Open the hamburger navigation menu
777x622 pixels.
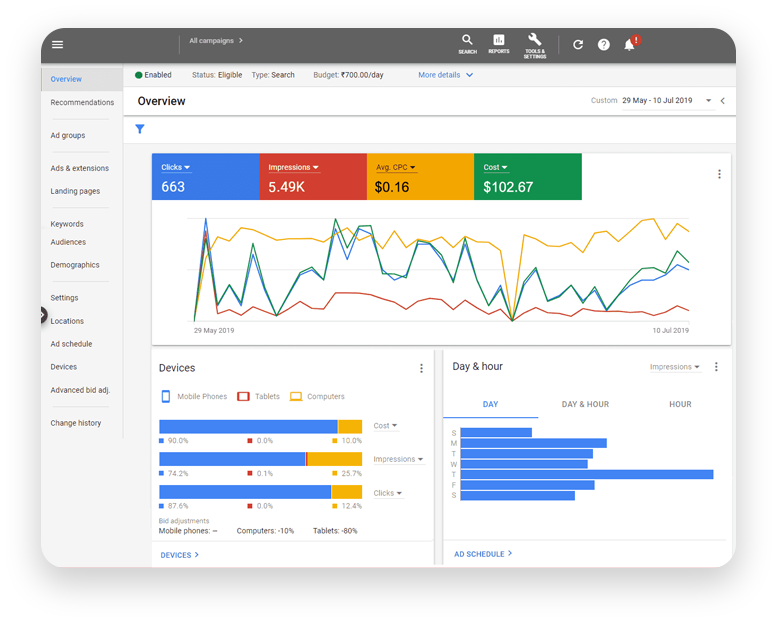[x=57, y=45]
